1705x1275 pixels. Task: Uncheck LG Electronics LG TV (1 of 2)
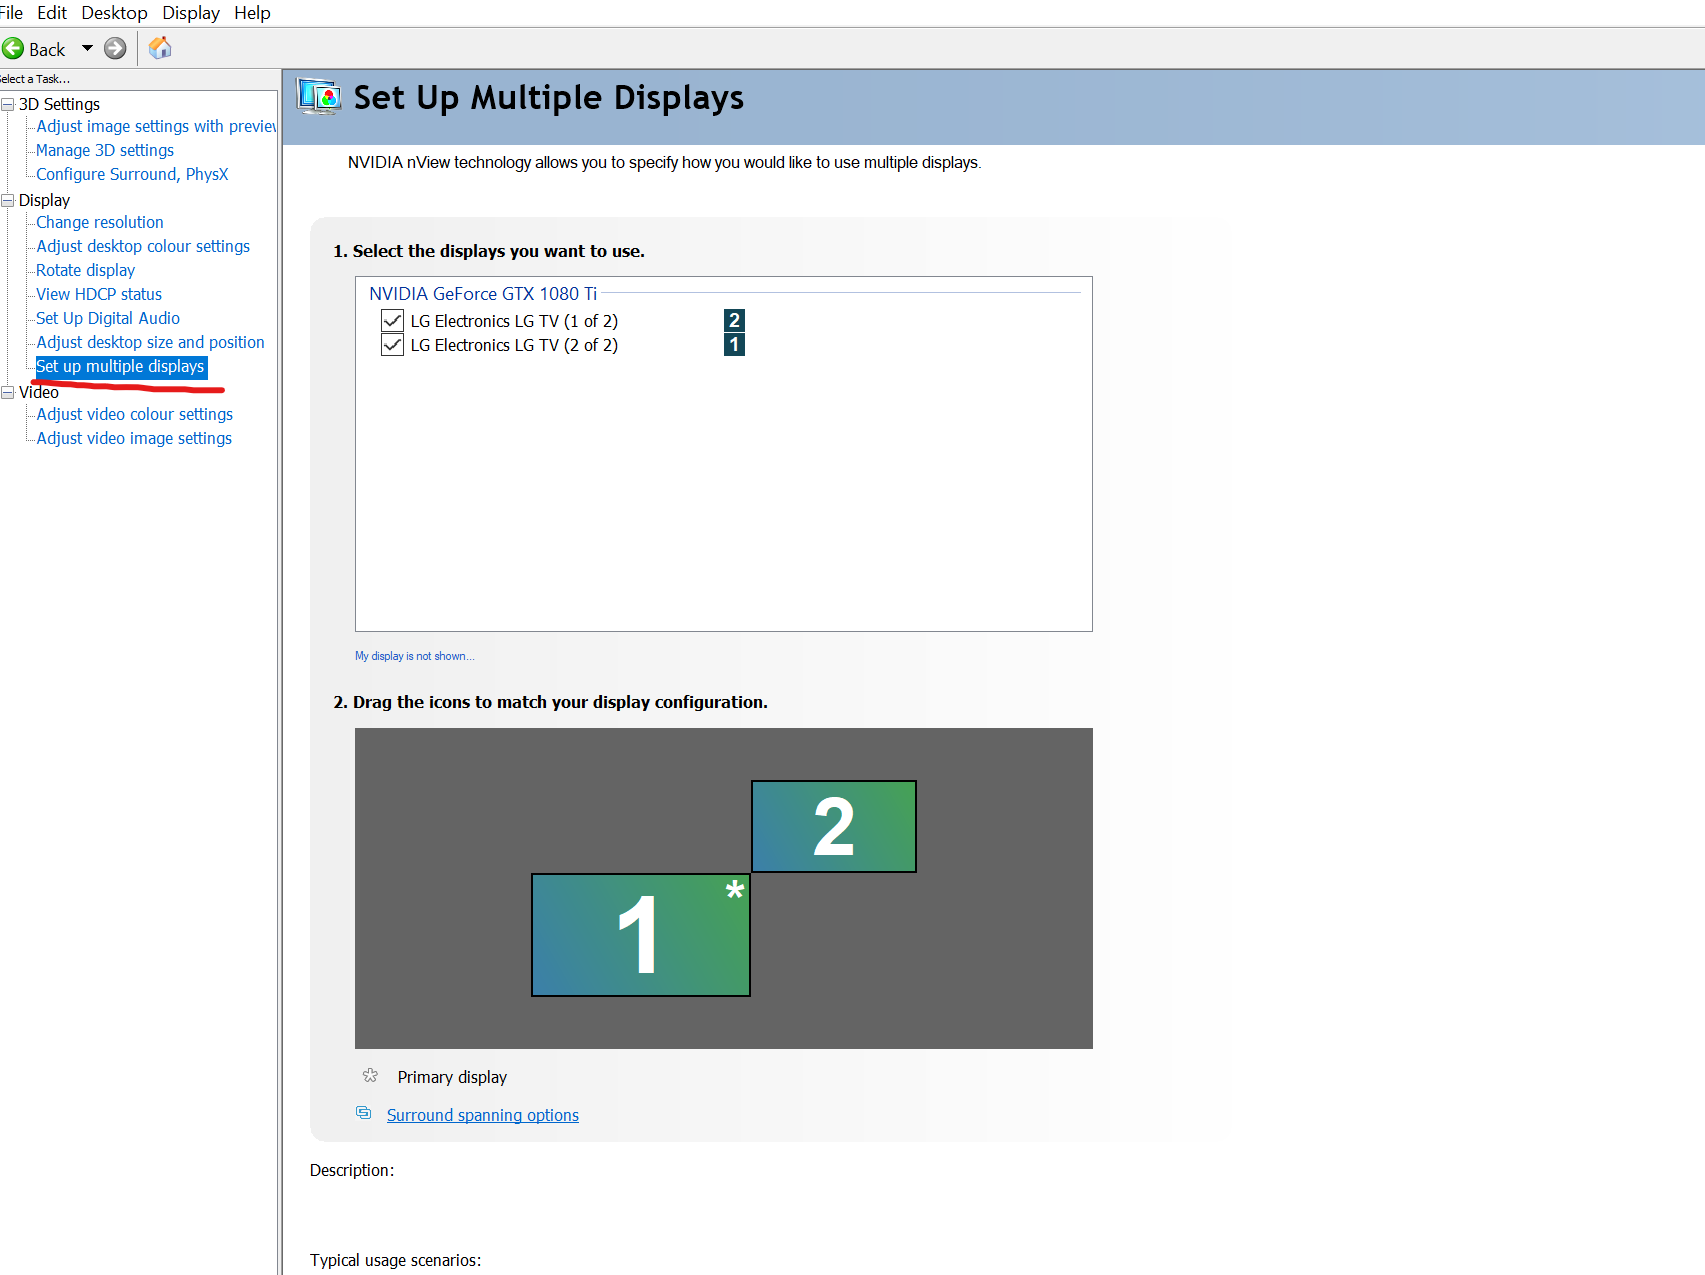[392, 321]
